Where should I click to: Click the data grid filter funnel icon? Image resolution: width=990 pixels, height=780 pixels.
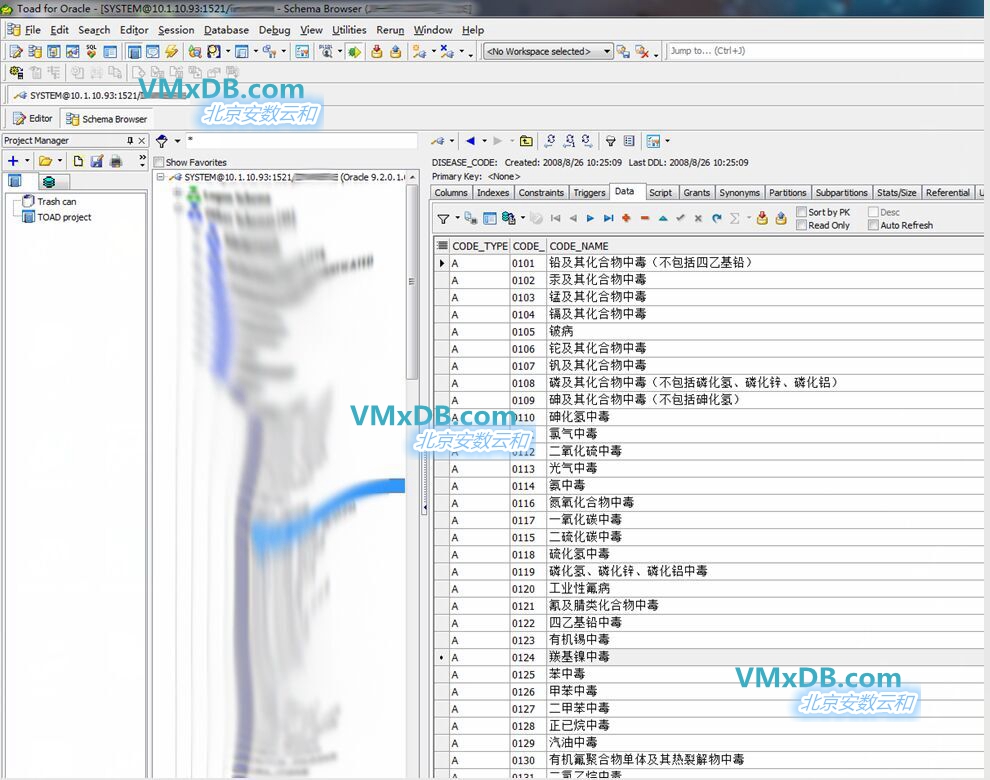tap(443, 219)
